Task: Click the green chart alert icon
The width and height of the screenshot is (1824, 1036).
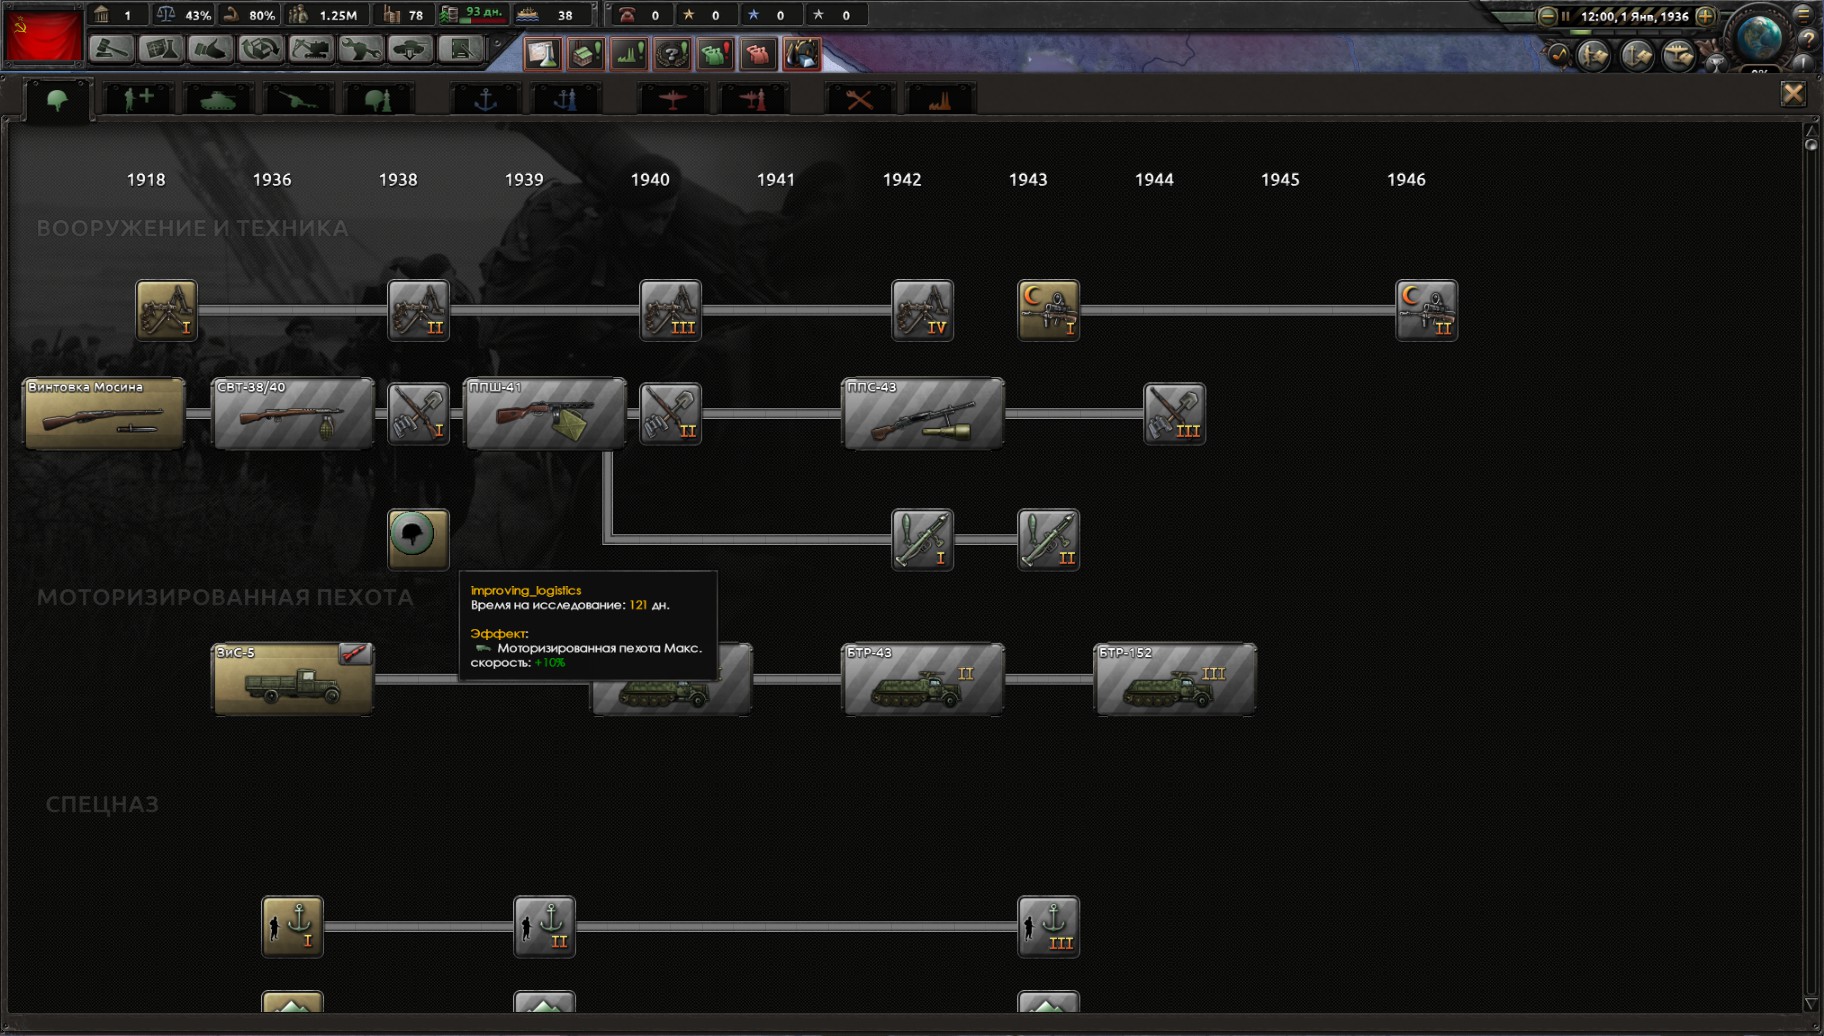Action: tap(629, 54)
